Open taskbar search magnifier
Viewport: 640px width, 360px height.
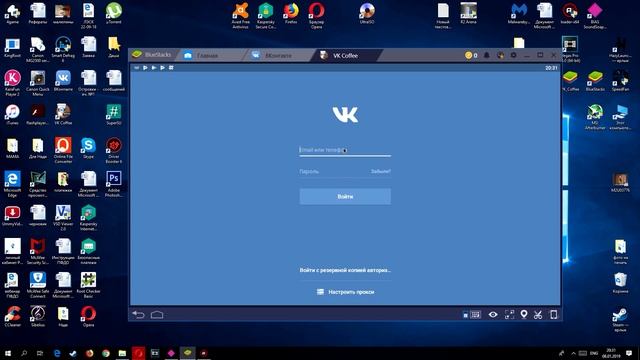tap(24, 353)
